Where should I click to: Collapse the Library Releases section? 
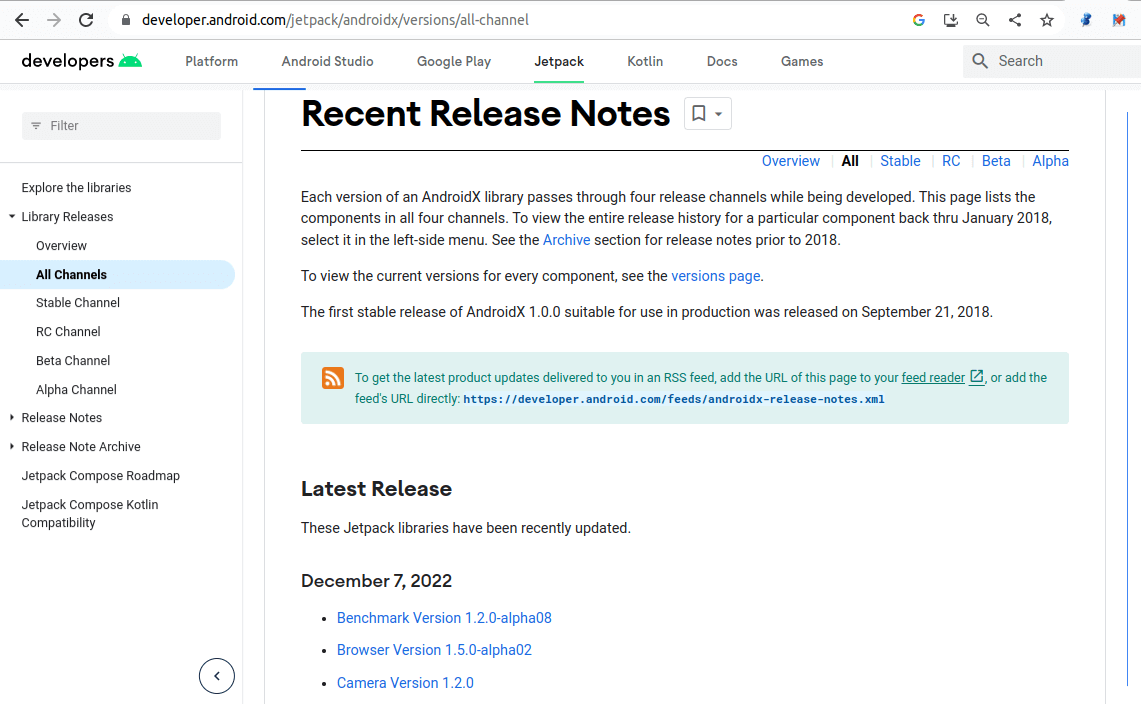point(10,216)
